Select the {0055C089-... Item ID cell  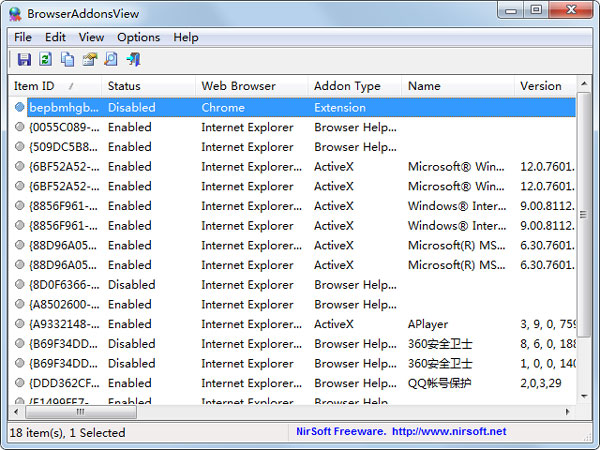64,127
